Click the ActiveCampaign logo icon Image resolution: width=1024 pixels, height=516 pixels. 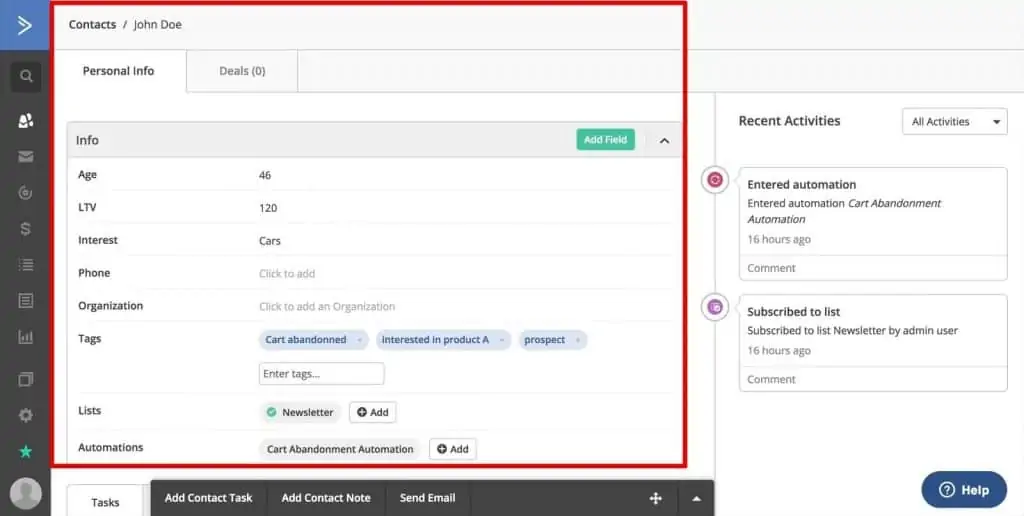tap(24, 25)
